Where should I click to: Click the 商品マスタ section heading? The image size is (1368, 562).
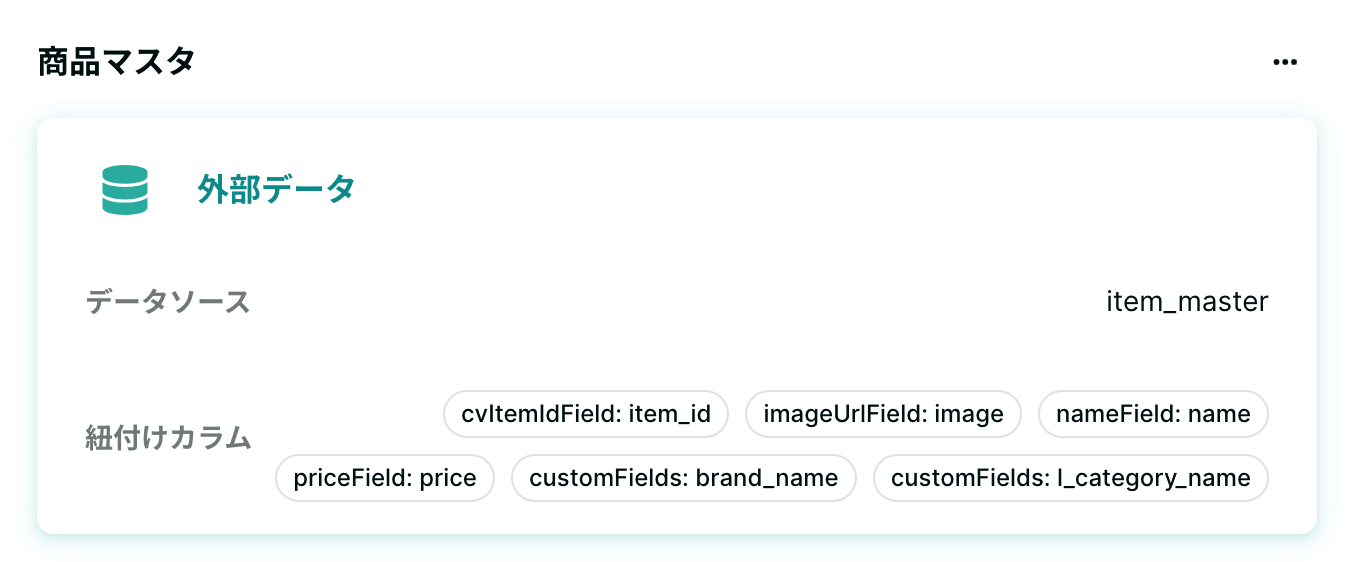116,62
